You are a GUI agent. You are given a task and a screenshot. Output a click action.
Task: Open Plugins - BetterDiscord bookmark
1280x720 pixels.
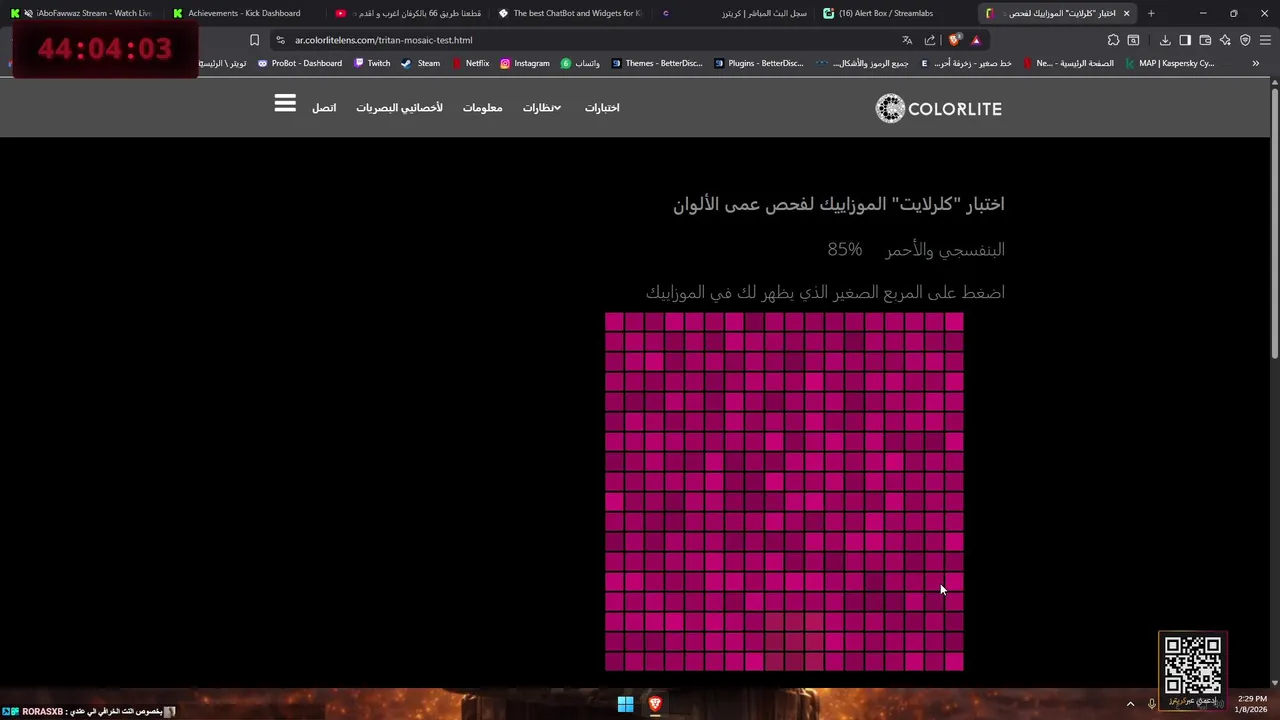click(x=759, y=63)
